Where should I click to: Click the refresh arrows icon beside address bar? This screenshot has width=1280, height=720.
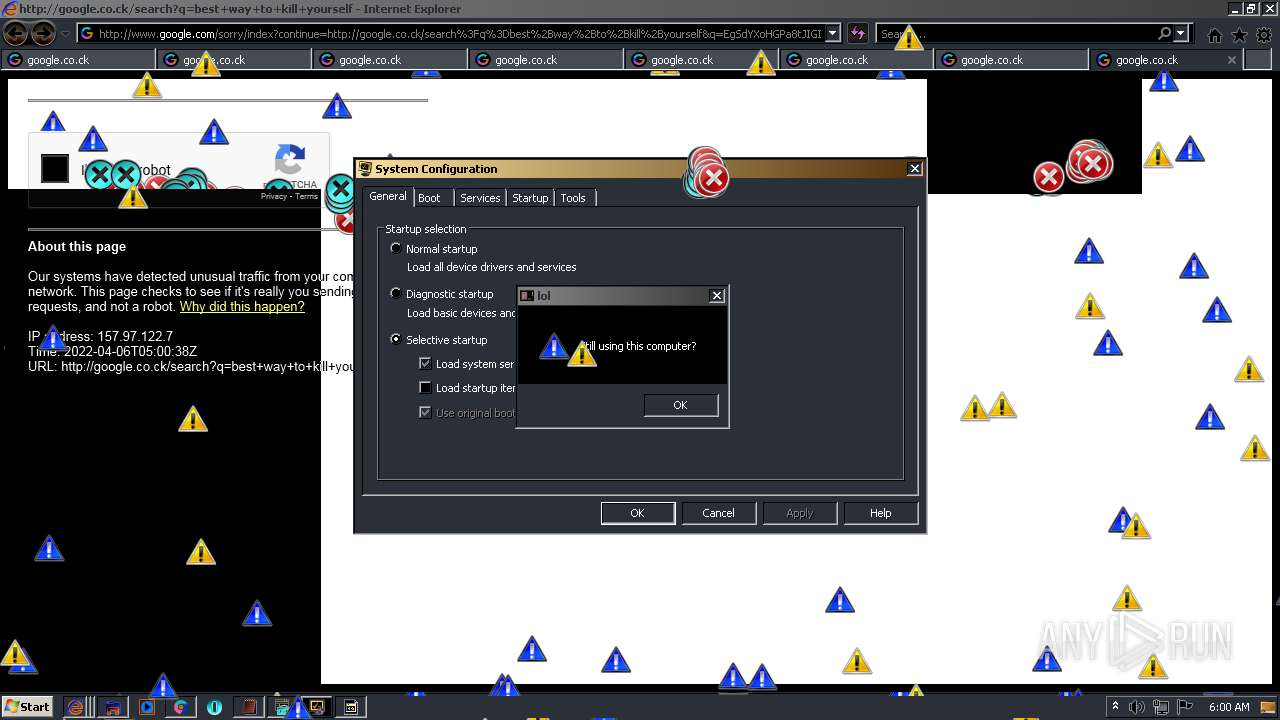tap(857, 34)
